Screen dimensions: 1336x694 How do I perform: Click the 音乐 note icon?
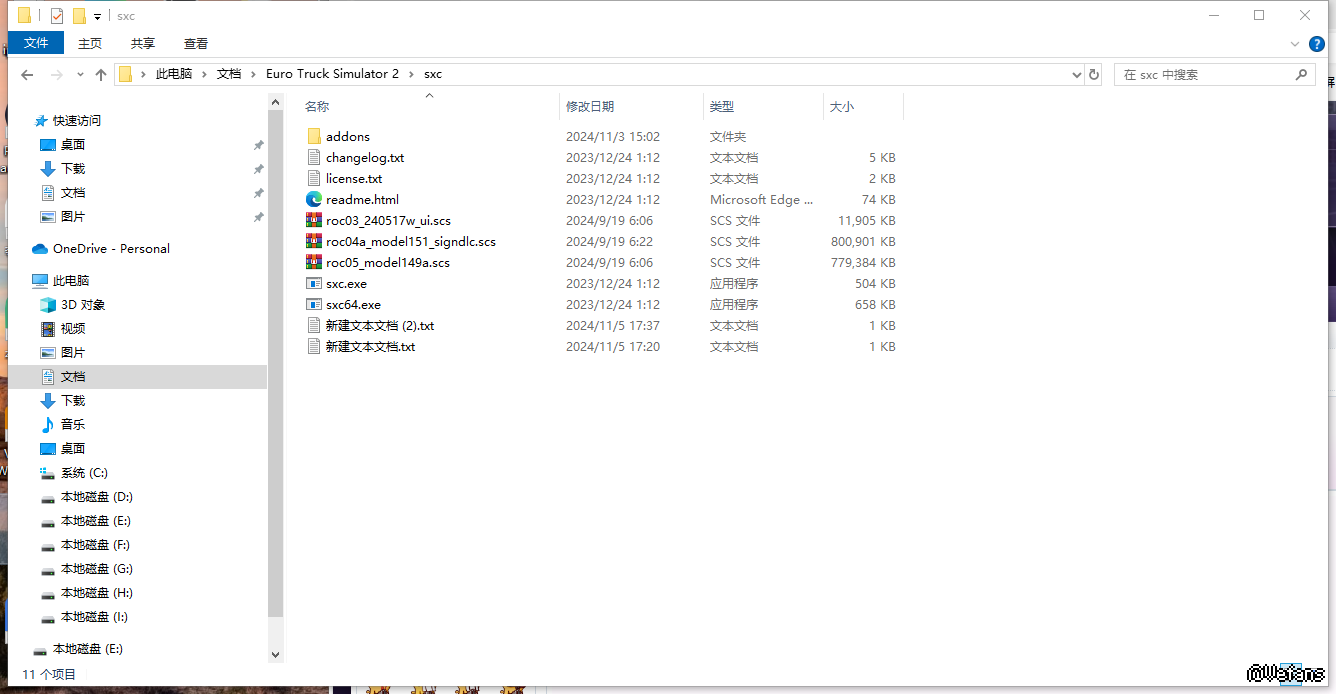[x=47, y=424]
